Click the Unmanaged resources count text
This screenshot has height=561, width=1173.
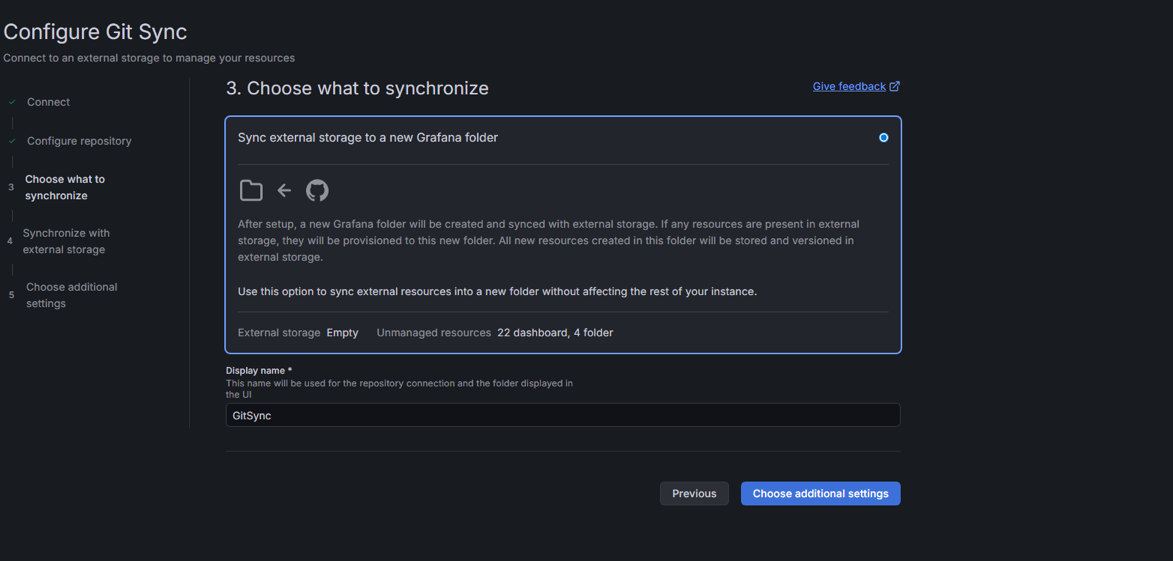[554, 333]
